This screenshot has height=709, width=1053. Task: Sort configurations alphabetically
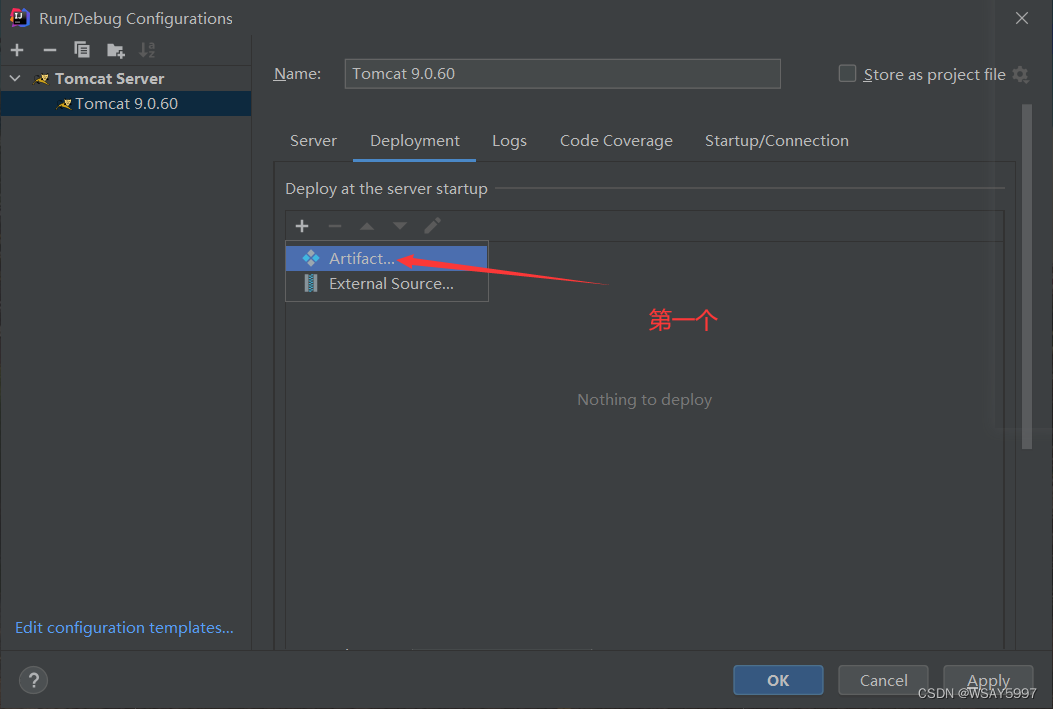click(x=147, y=50)
